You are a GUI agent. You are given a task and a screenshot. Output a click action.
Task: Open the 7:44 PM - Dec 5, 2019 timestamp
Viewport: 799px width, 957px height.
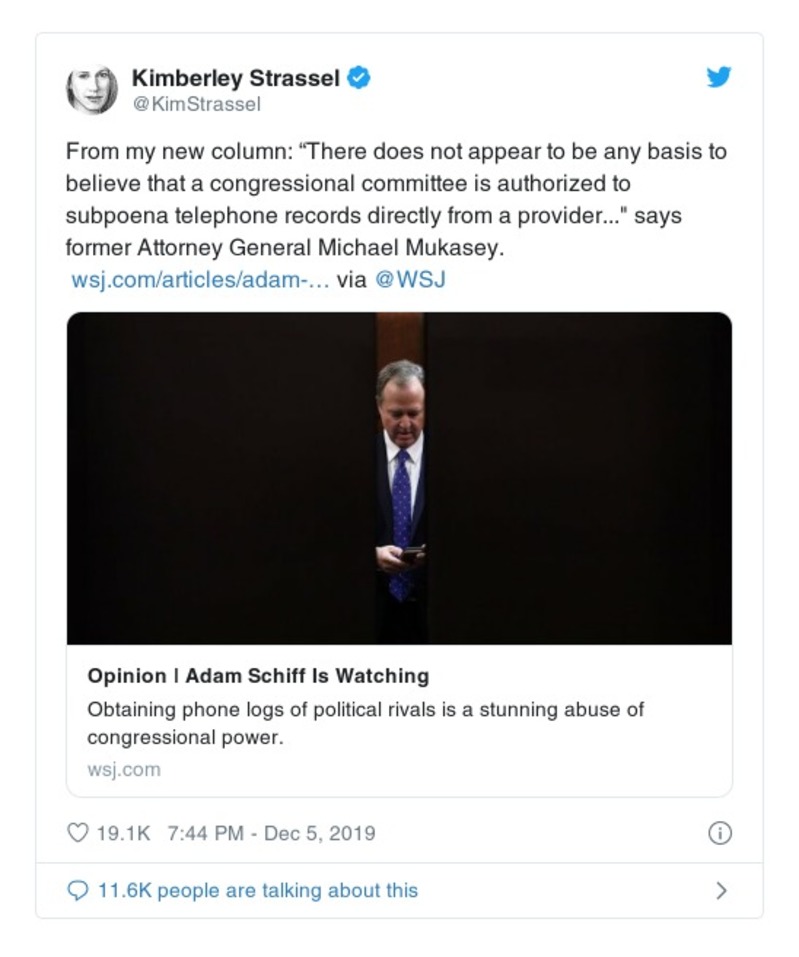coord(266,832)
